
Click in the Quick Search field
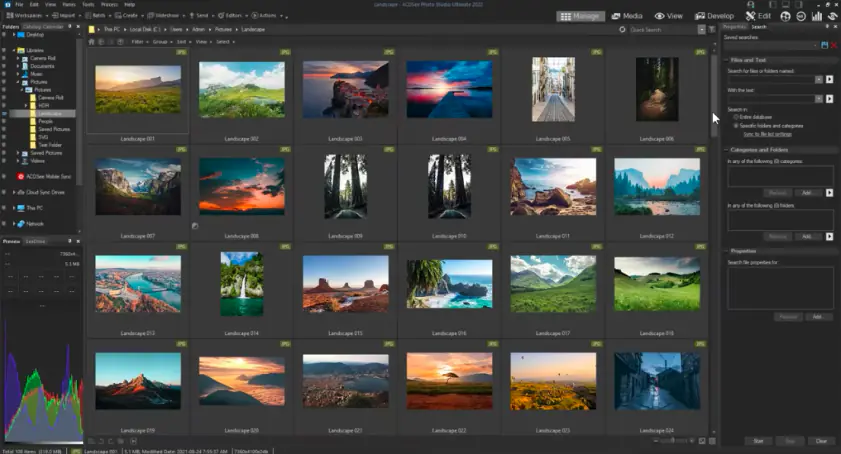coord(662,30)
